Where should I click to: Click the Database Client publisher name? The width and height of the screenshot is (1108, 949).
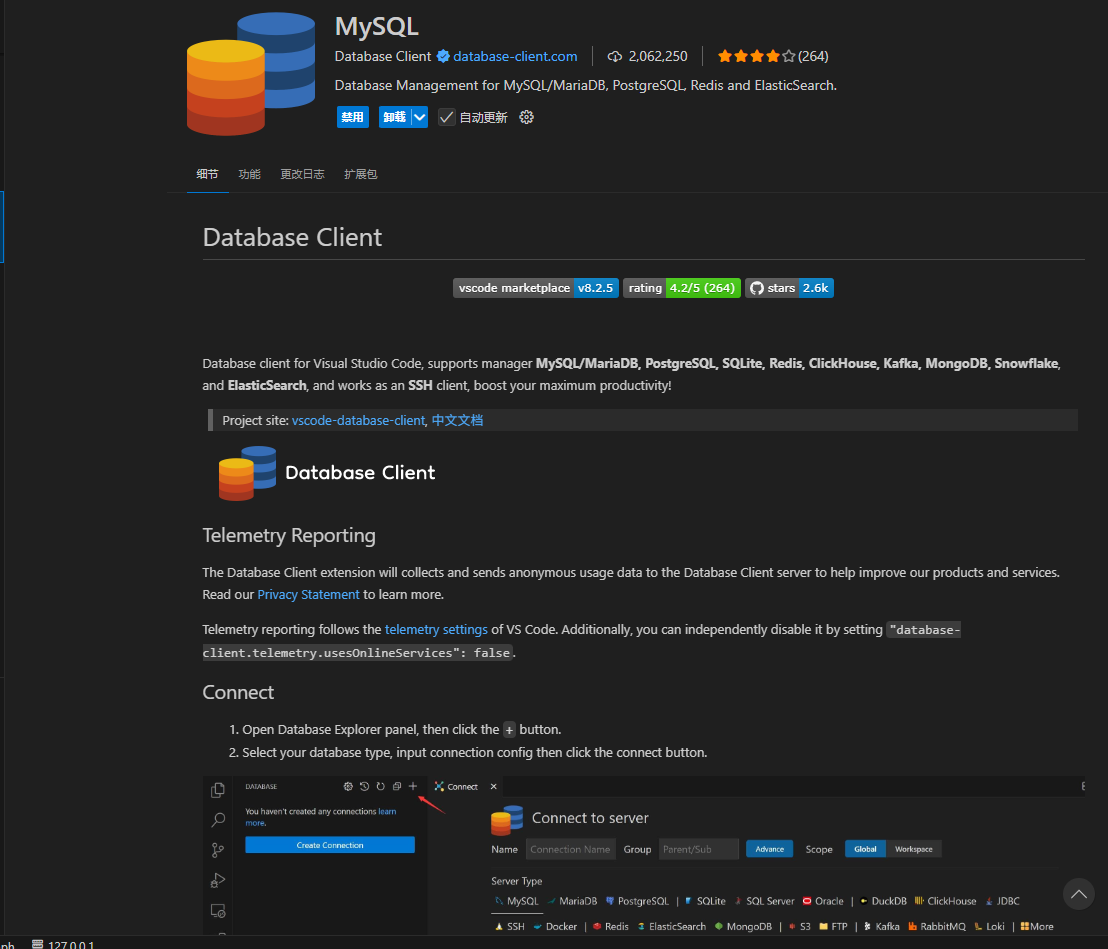[382, 57]
